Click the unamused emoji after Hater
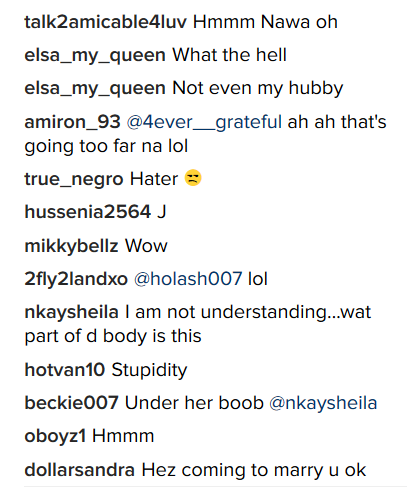This screenshot has width=412, height=491. coord(193,178)
